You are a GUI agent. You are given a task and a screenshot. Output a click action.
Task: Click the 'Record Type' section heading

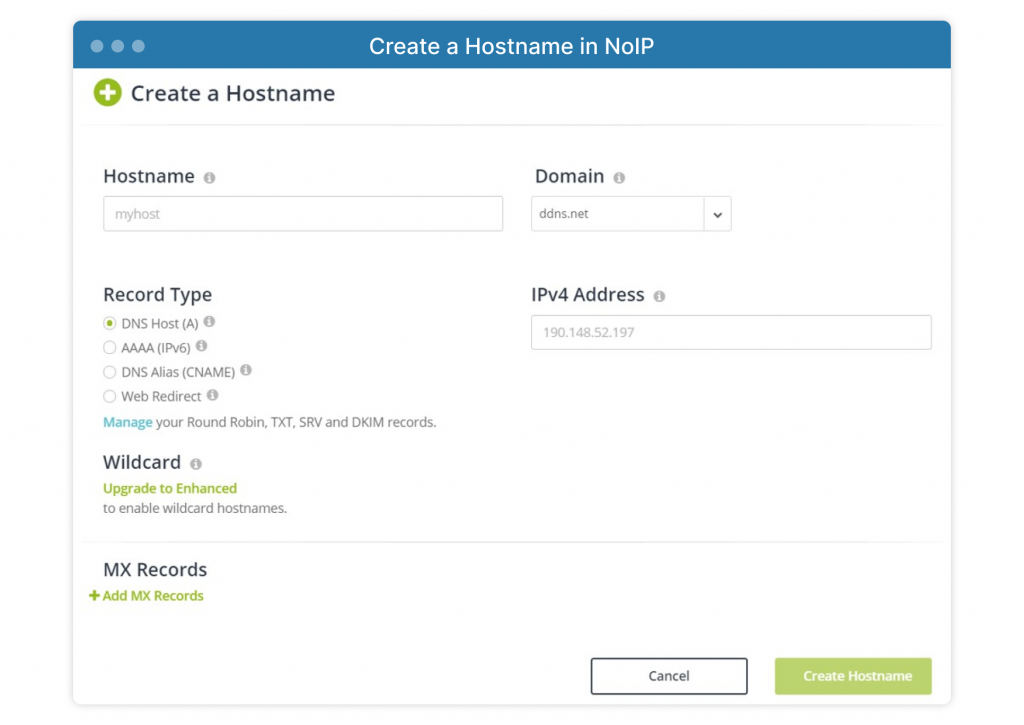157,295
